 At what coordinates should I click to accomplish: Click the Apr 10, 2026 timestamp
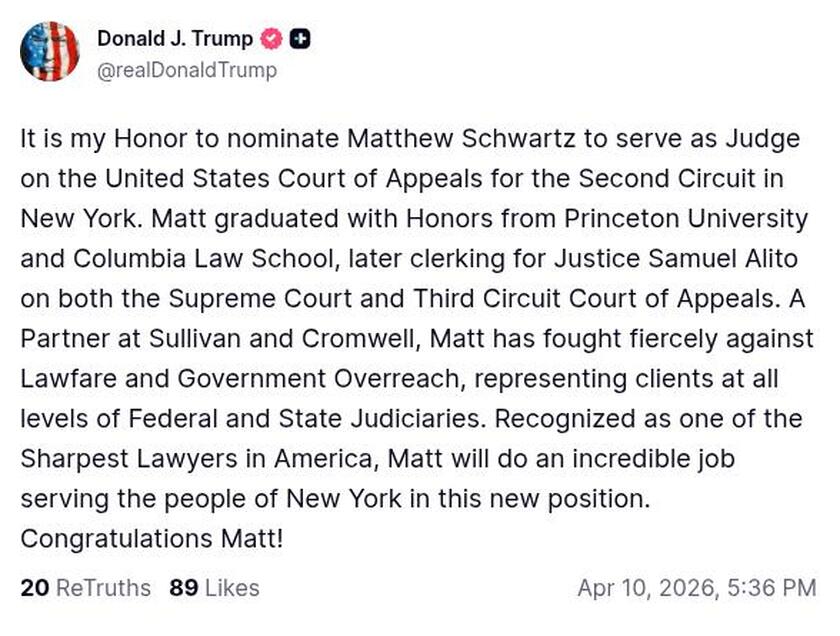tap(696, 588)
